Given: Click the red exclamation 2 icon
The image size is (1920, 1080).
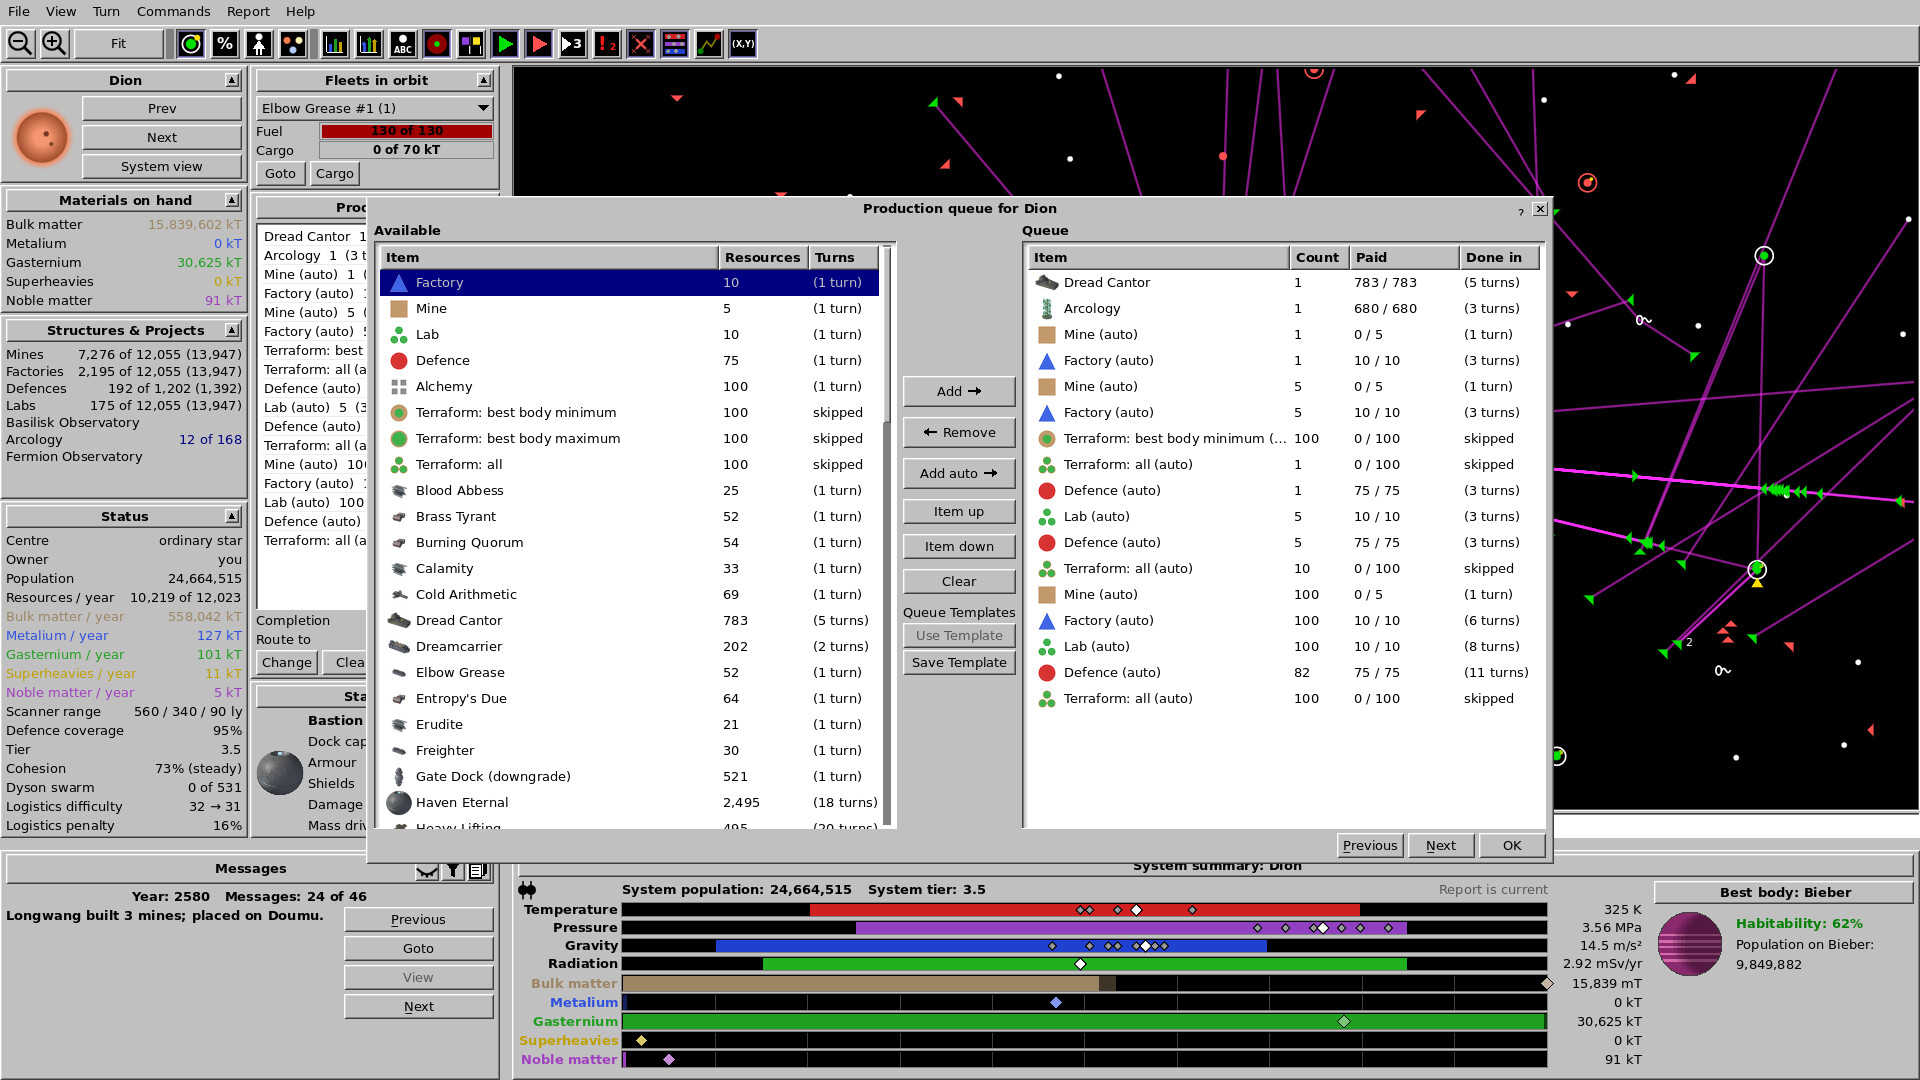Looking at the screenshot, I should pos(607,44).
